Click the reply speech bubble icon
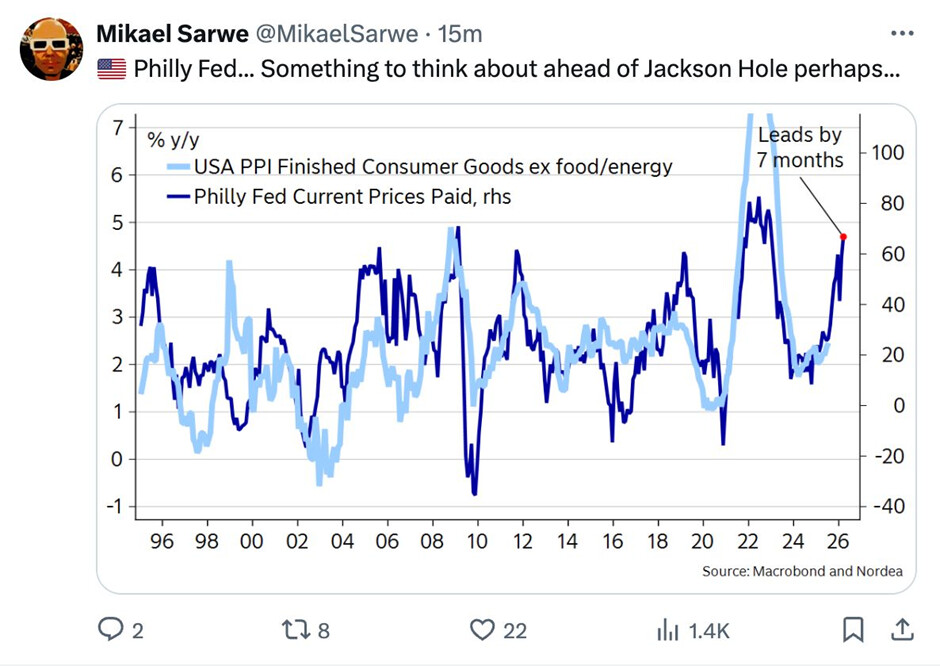This screenshot has width=940, height=666. pyautogui.click(x=109, y=630)
